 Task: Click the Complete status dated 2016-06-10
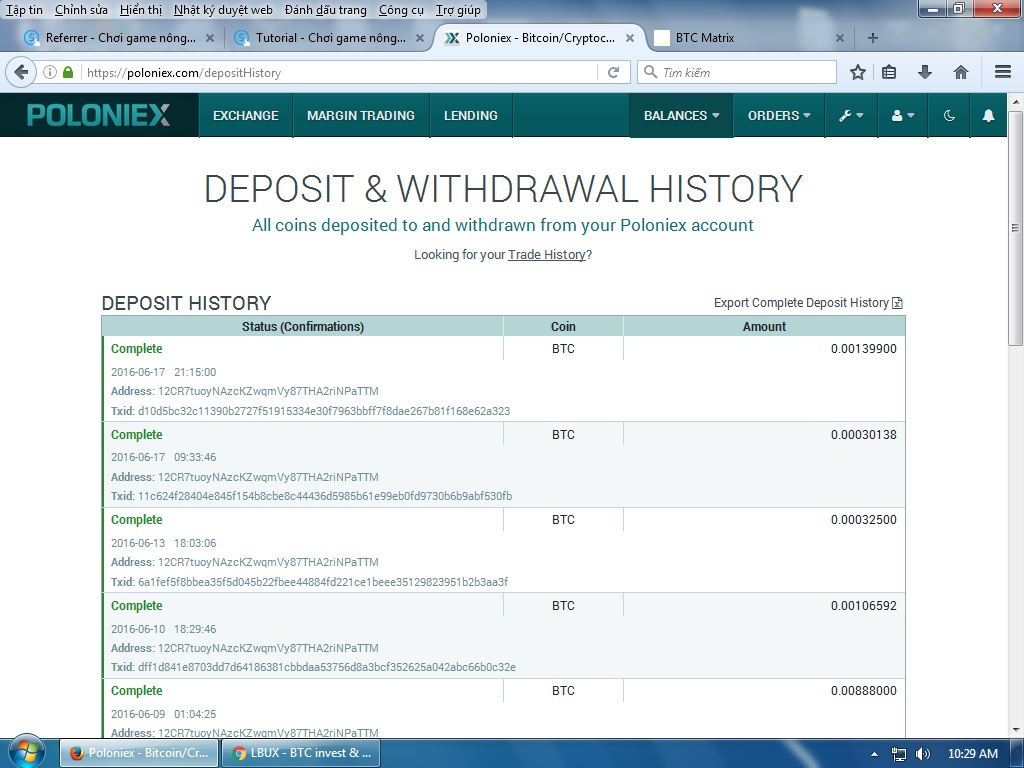[136, 606]
